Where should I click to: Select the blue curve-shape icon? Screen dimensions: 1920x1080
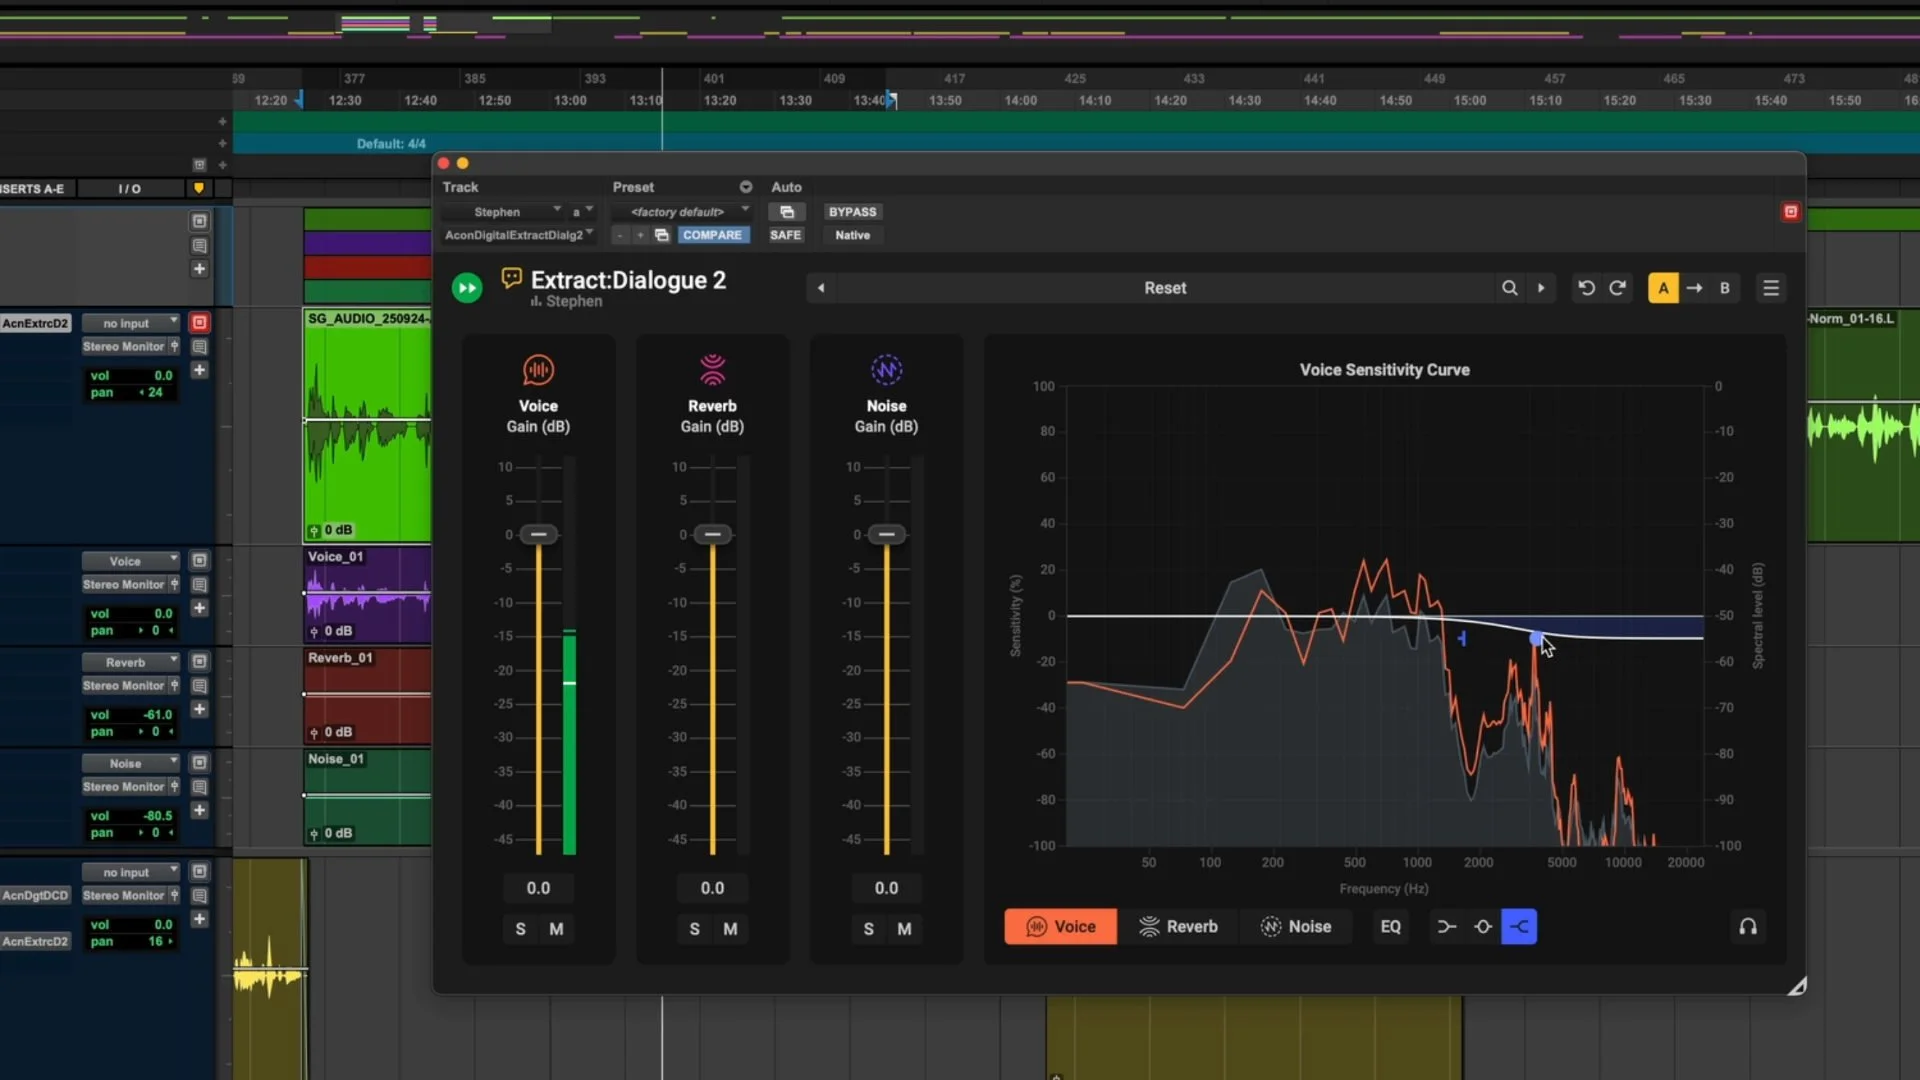tap(1518, 927)
